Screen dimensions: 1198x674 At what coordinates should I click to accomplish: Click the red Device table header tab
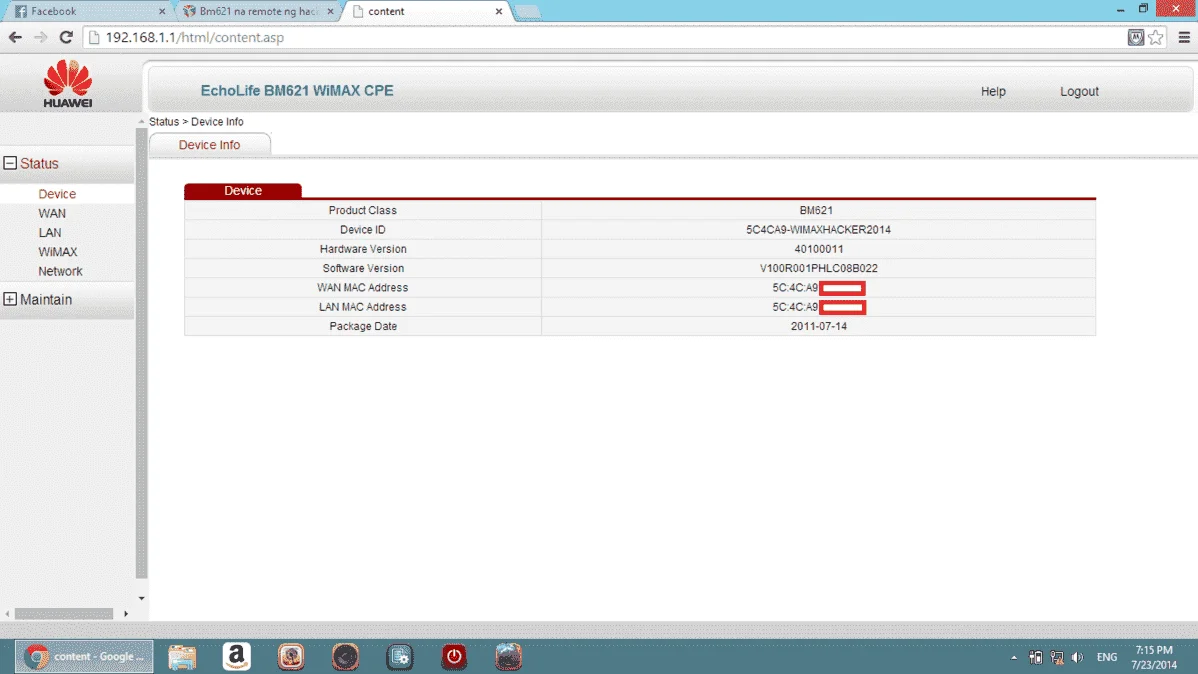[x=243, y=190]
